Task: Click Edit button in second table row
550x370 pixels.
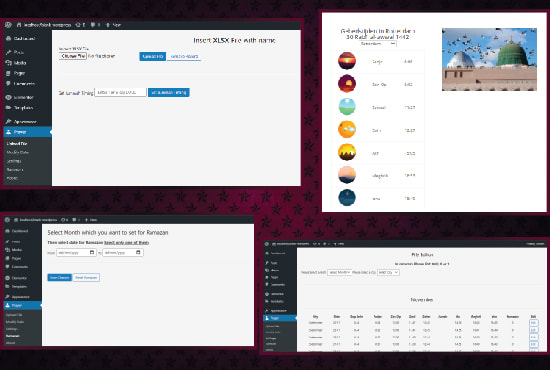Action: (533, 330)
